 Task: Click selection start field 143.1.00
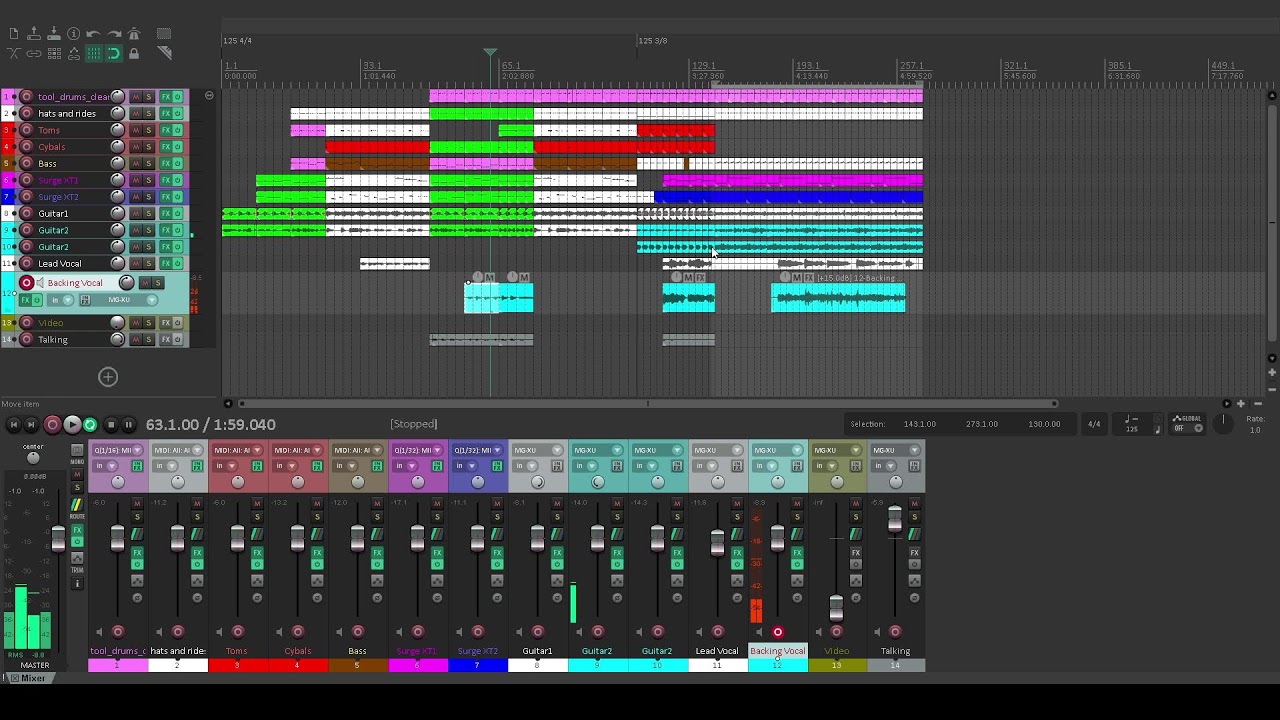point(920,424)
